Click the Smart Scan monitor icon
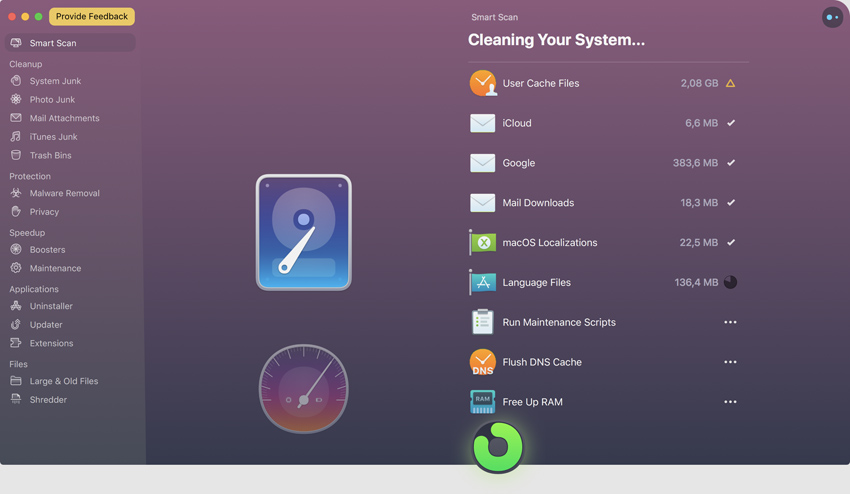This screenshot has height=494, width=850. [x=16, y=43]
